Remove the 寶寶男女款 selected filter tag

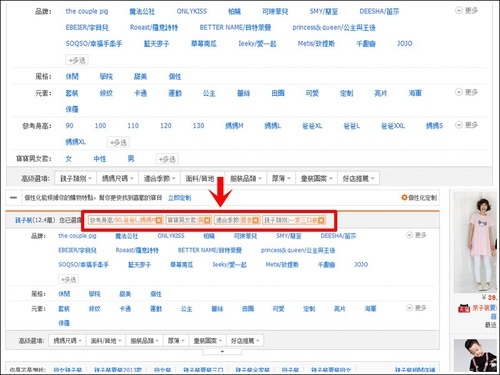[207, 220]
